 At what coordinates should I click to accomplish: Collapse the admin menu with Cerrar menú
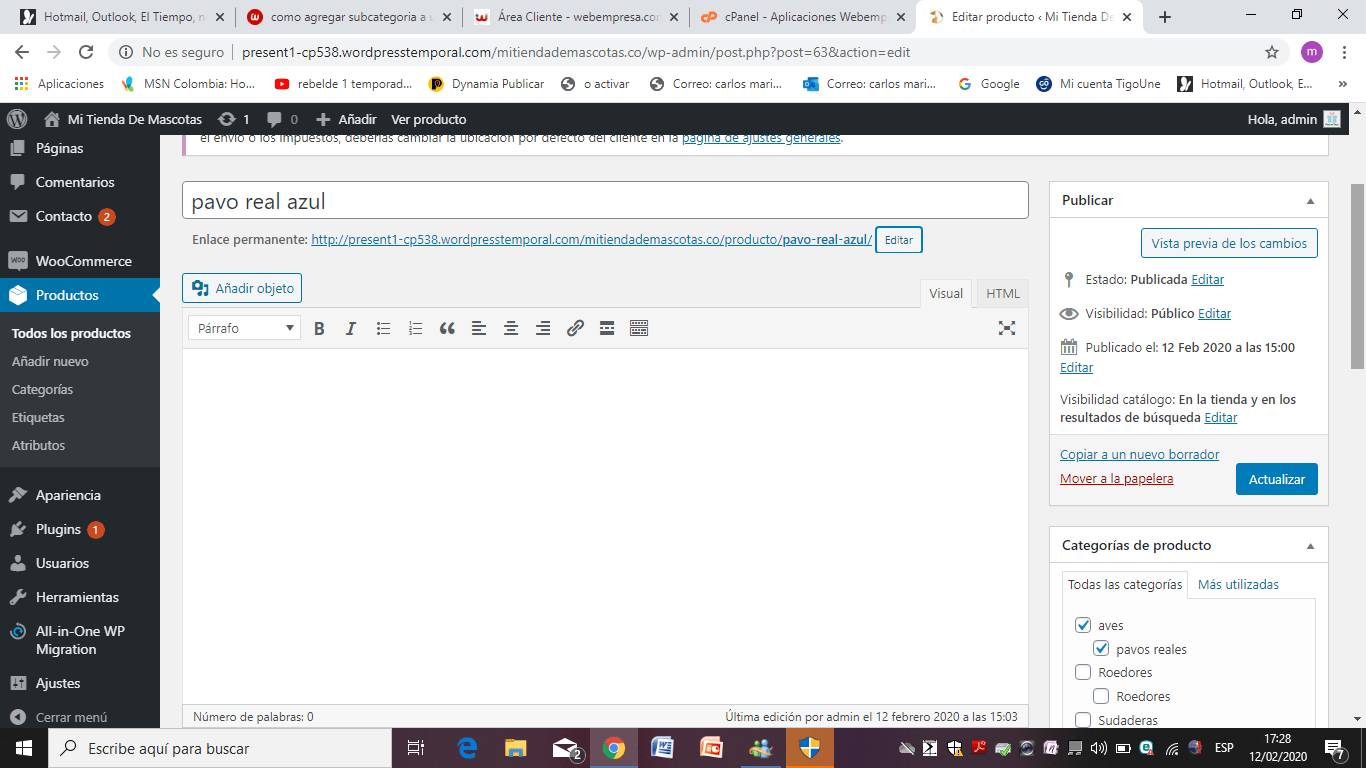click(58, 717)
